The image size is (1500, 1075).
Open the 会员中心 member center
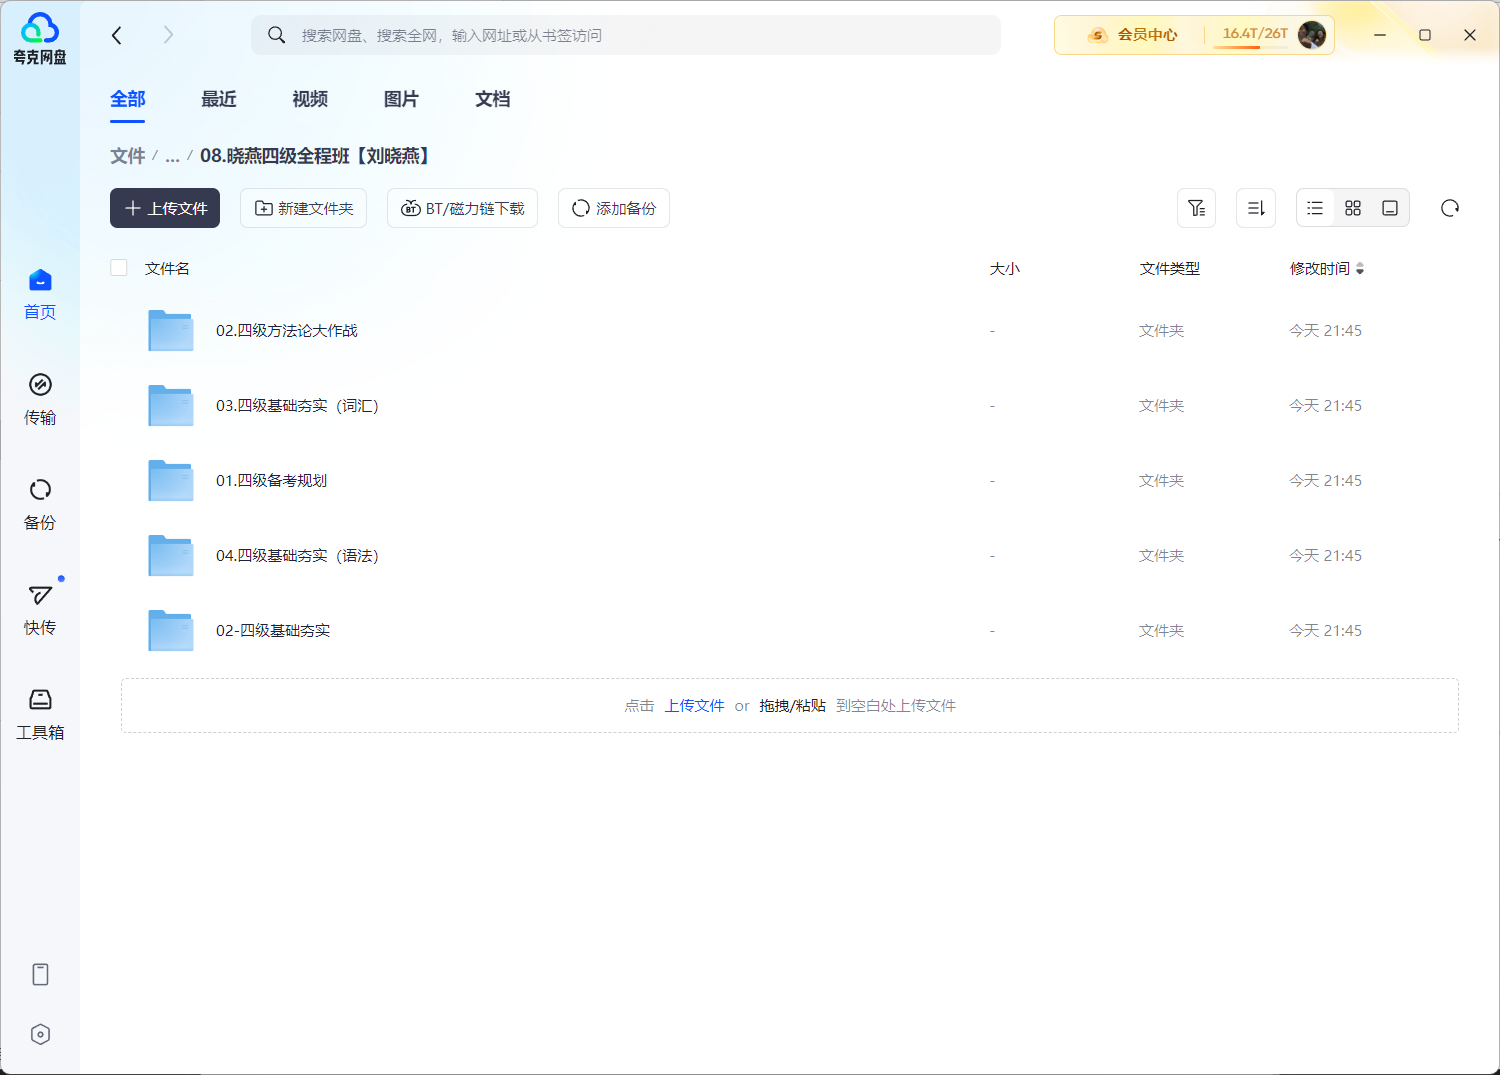pos(1133,35)
